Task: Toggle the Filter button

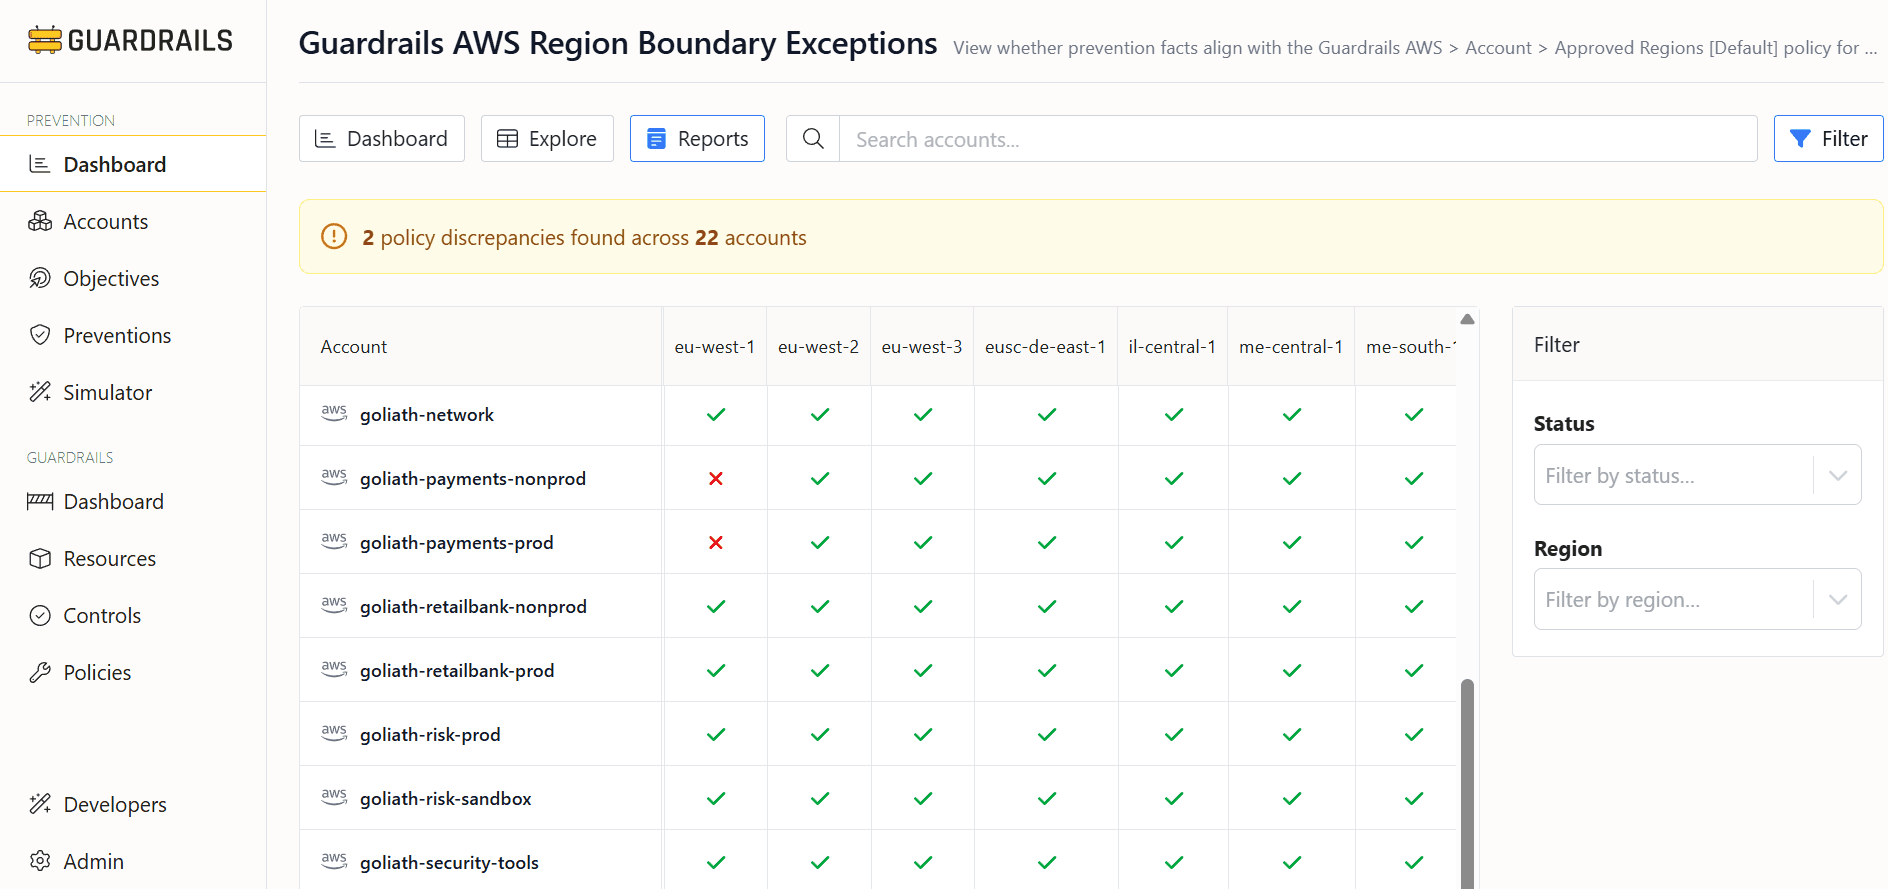Action: 1828,138
